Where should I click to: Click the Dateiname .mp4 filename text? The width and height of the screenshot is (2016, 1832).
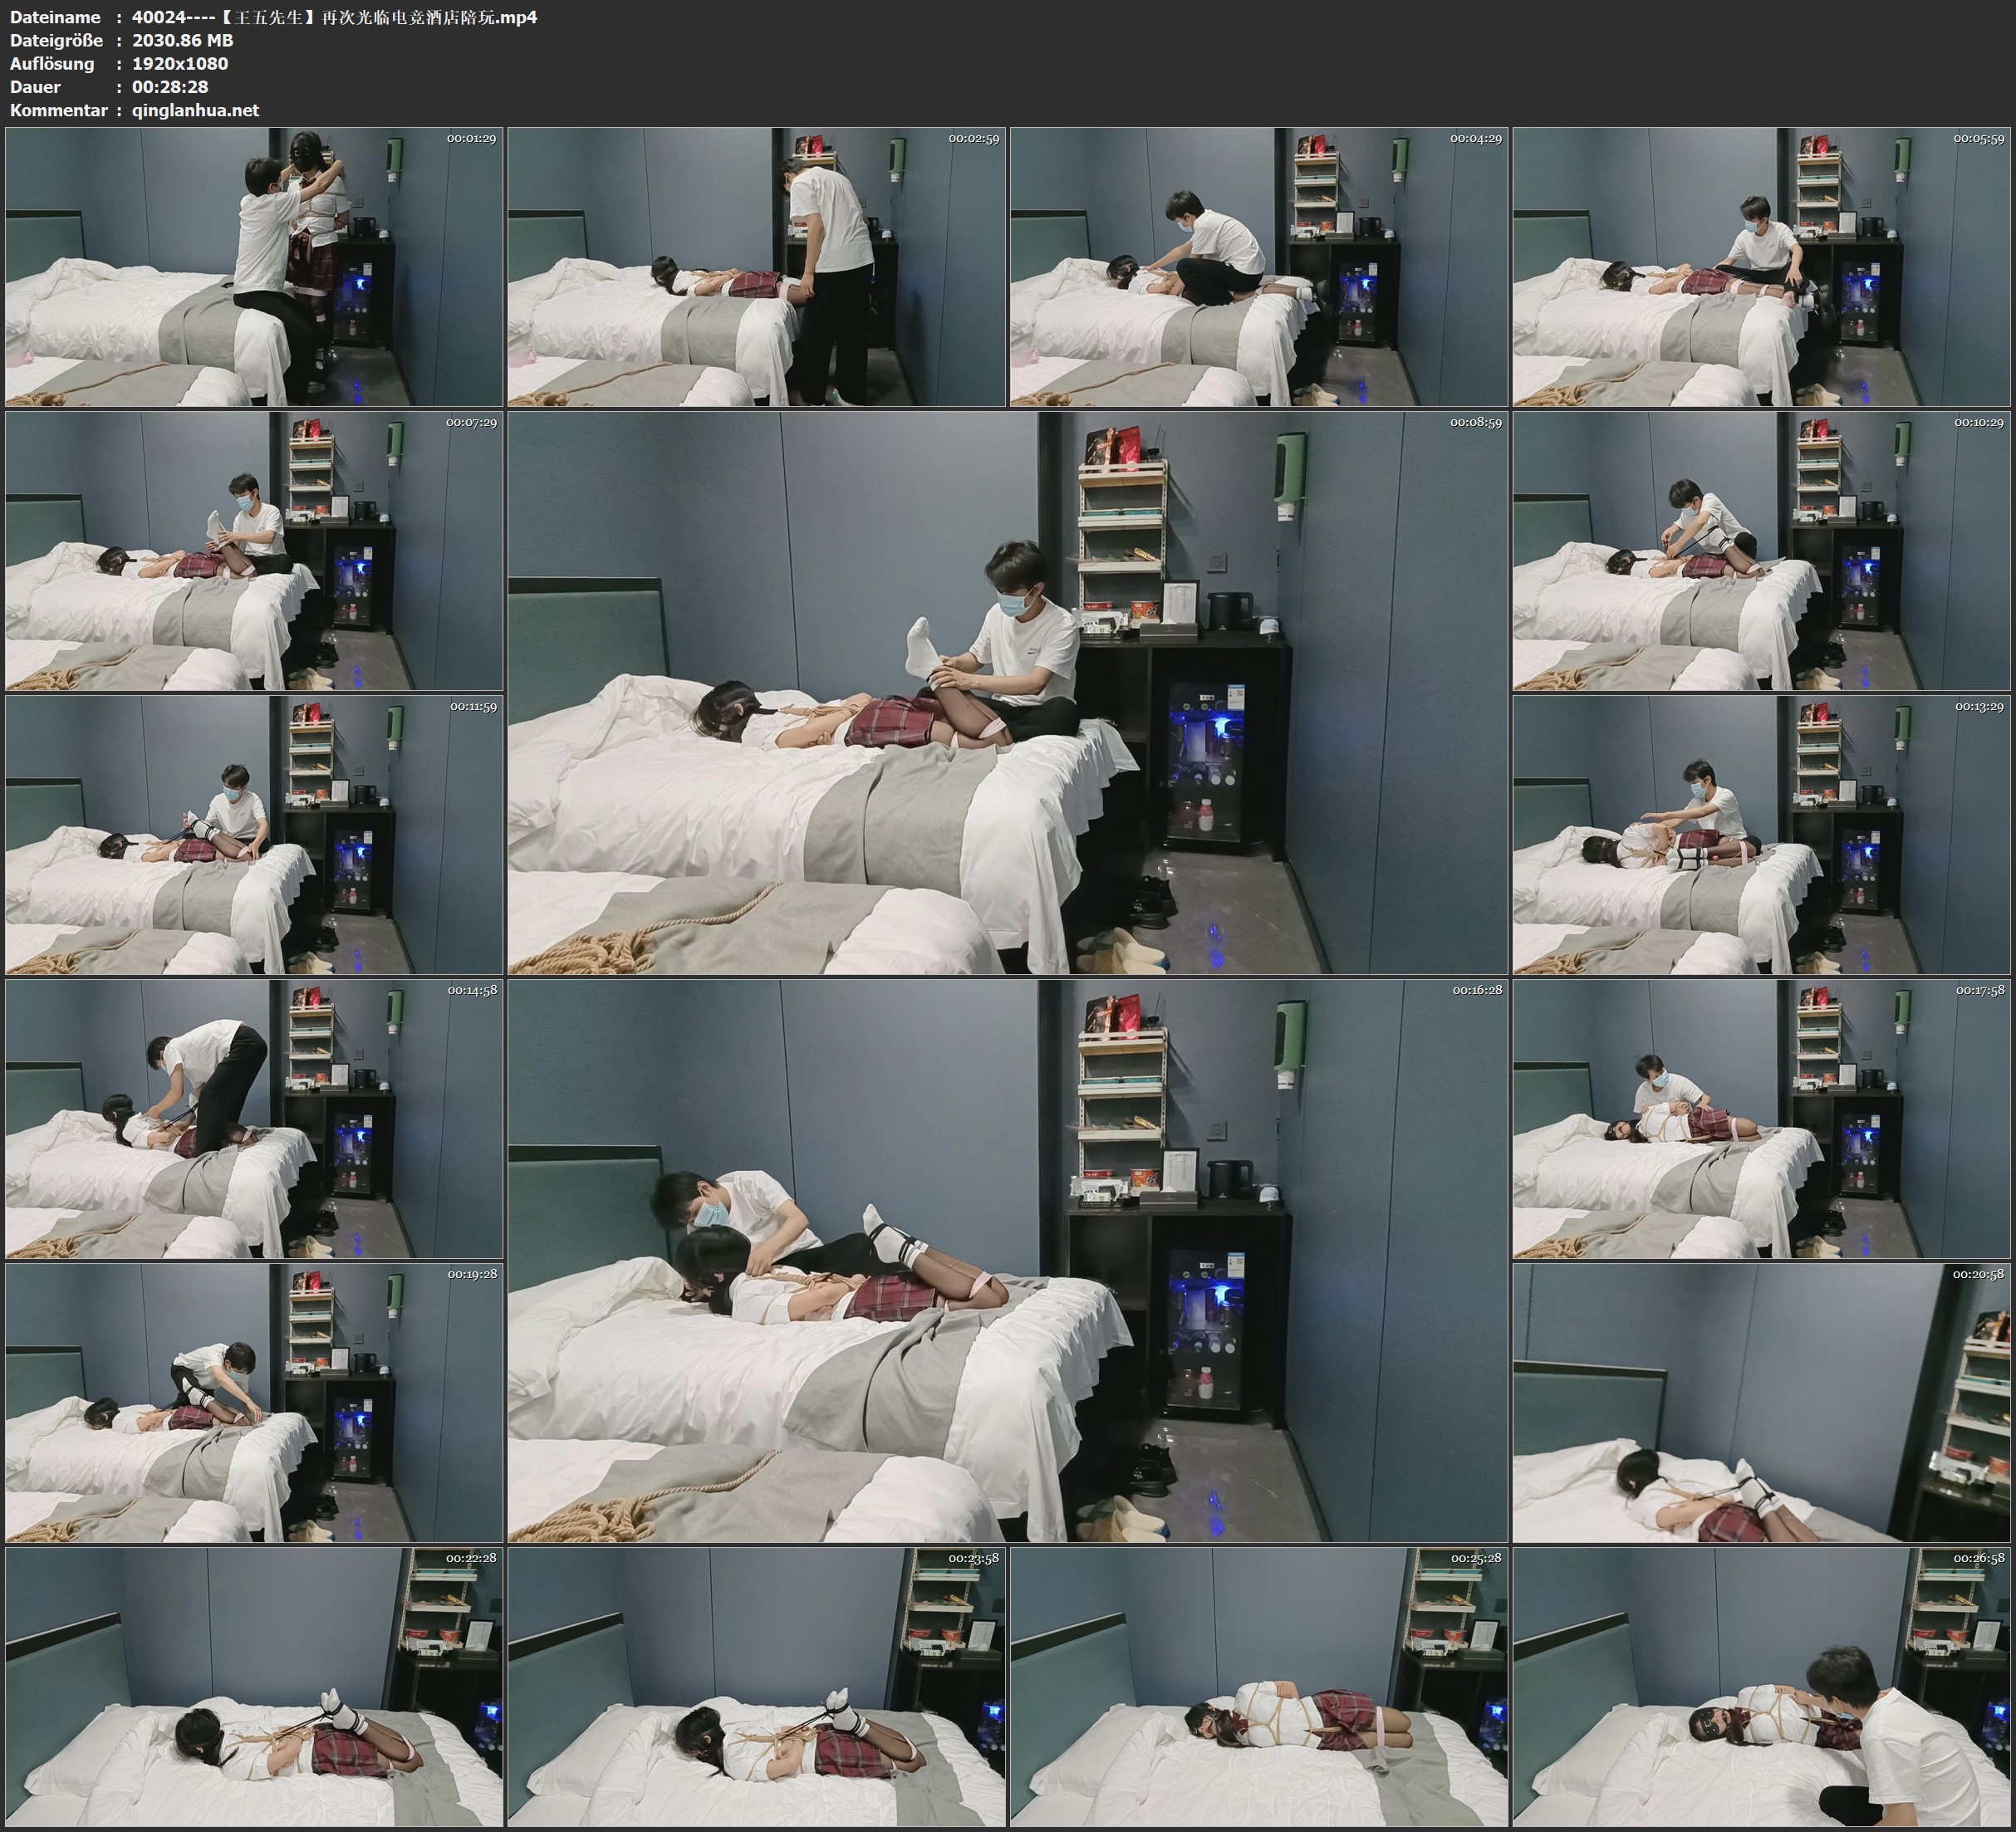click(334, 17)
